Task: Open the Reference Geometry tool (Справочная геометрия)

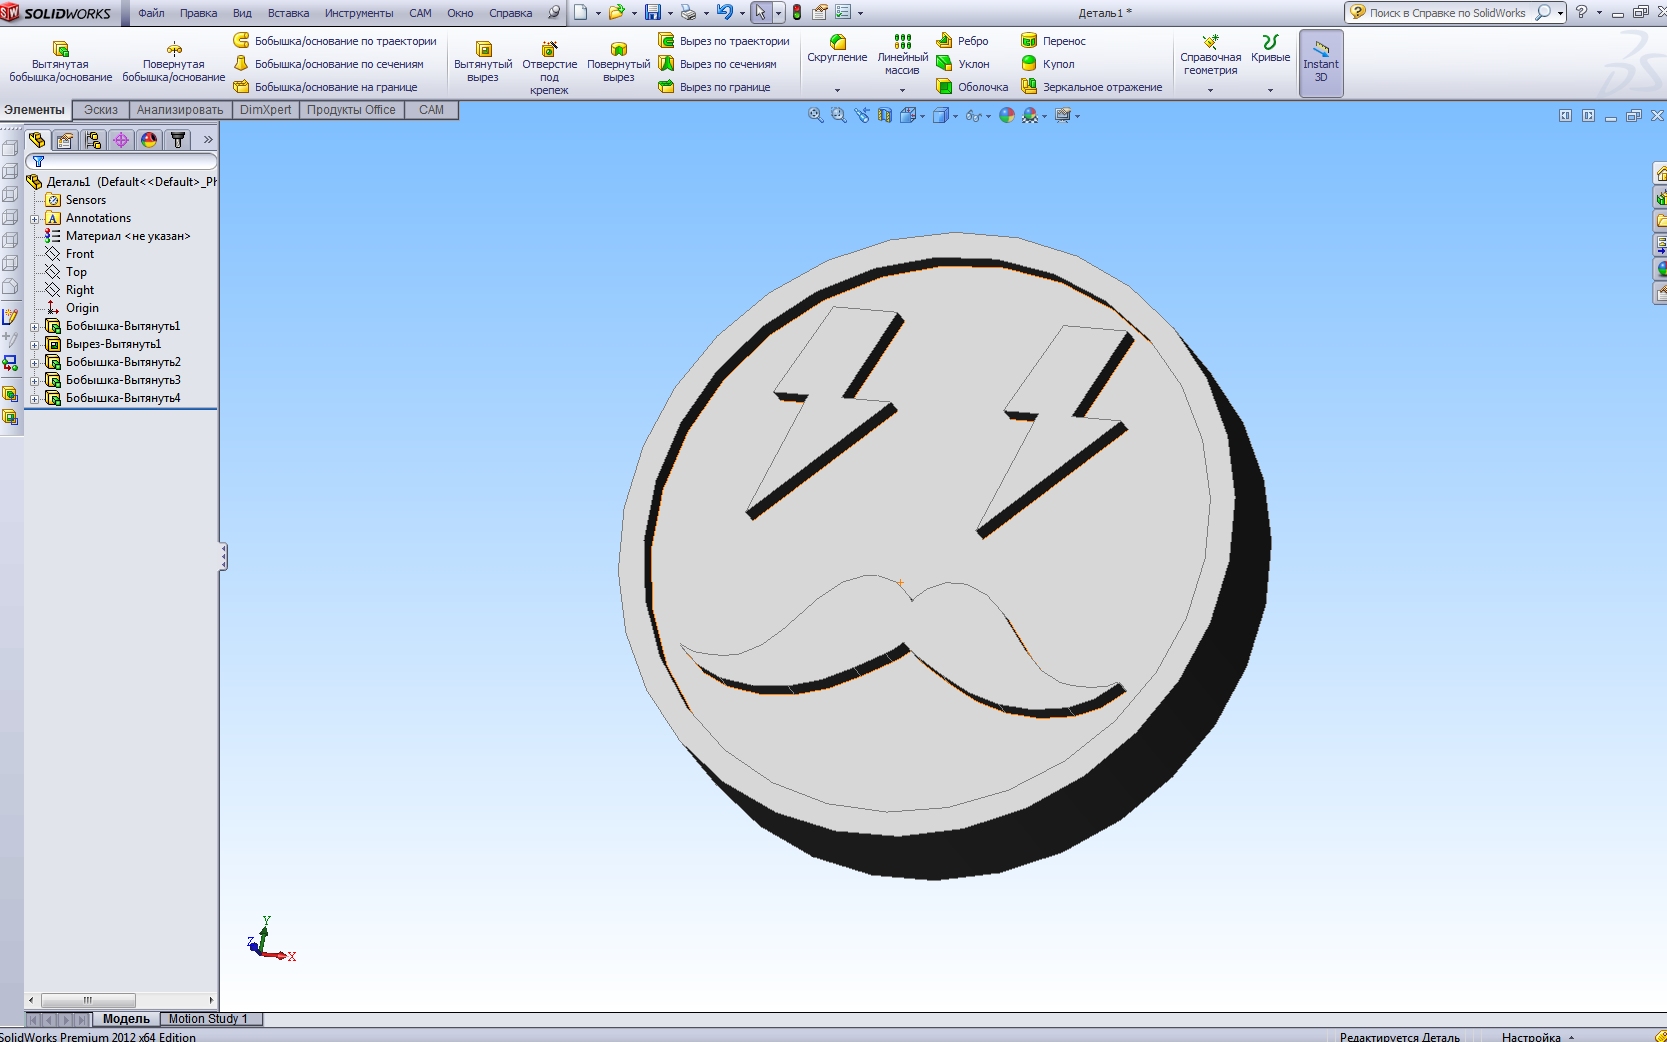Action: (x=1210, y=55)
